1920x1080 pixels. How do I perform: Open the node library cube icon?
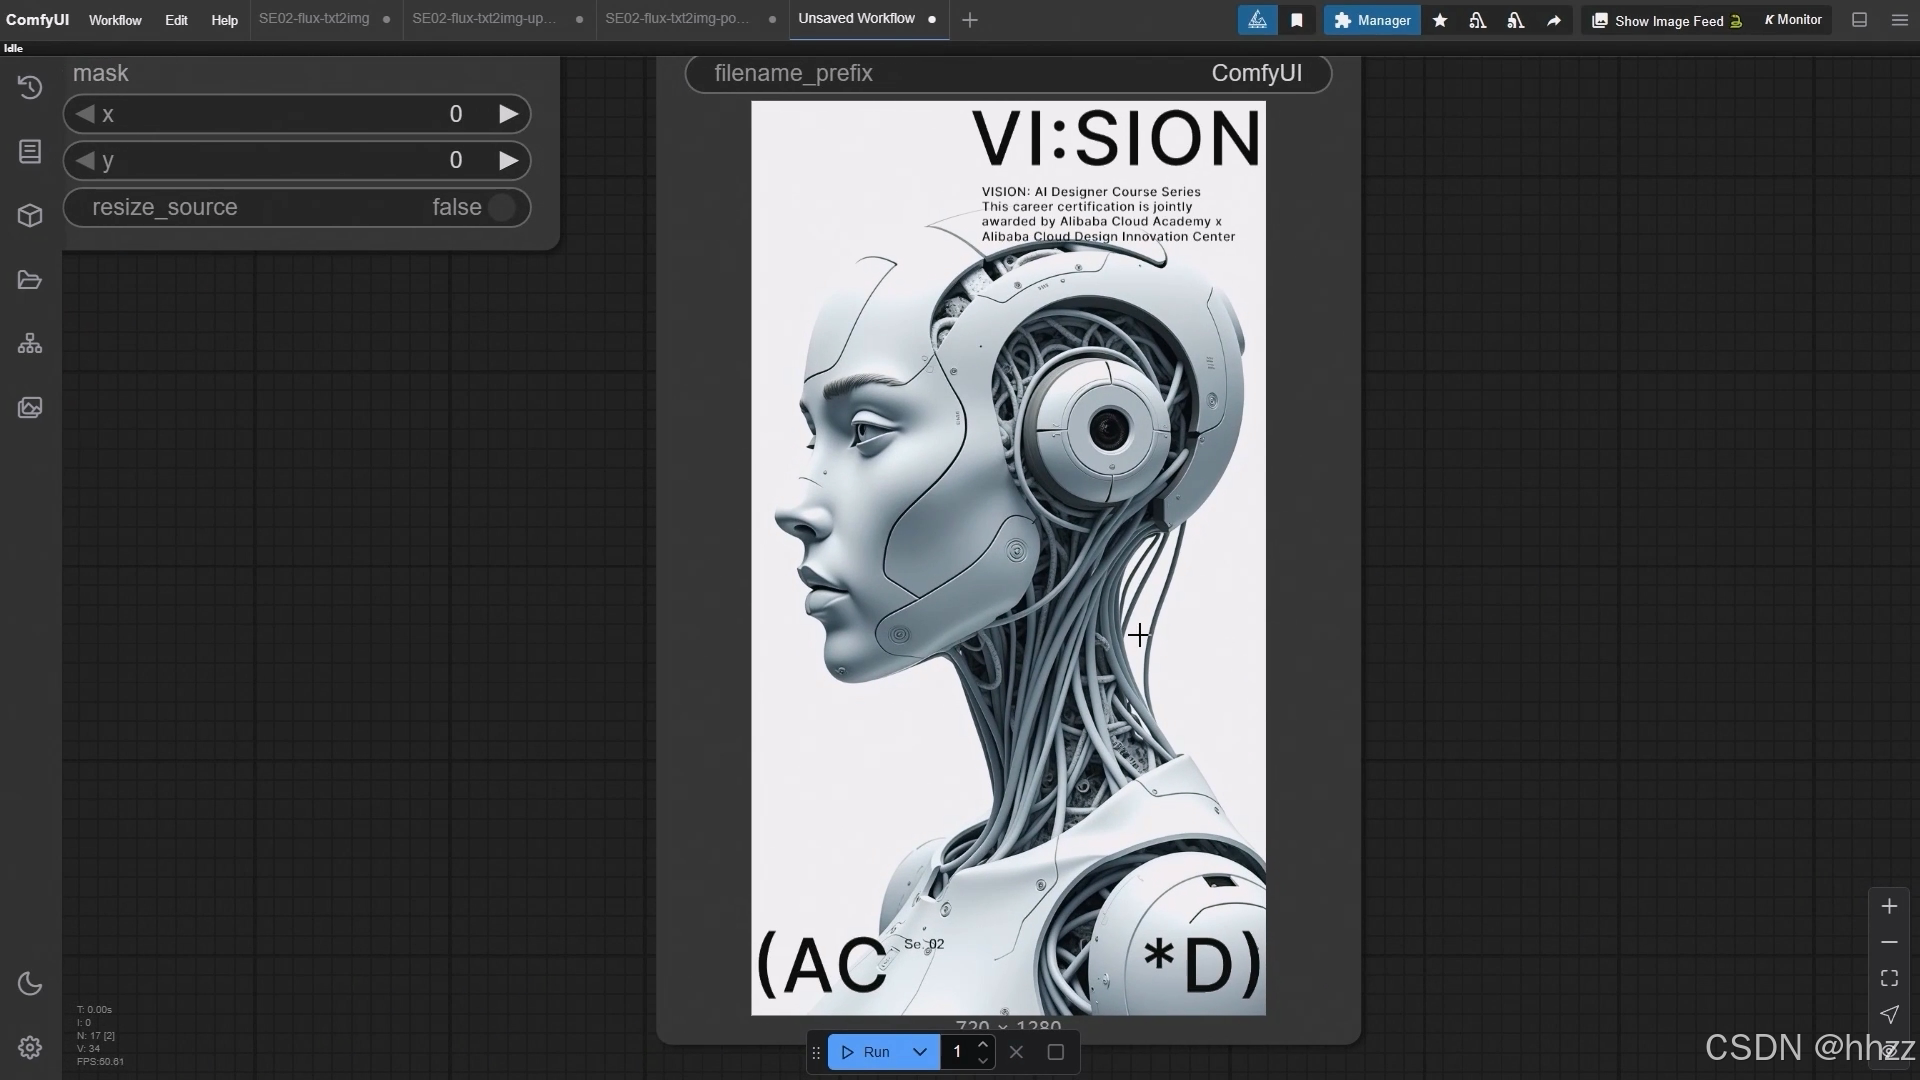(x=30, y=216)
